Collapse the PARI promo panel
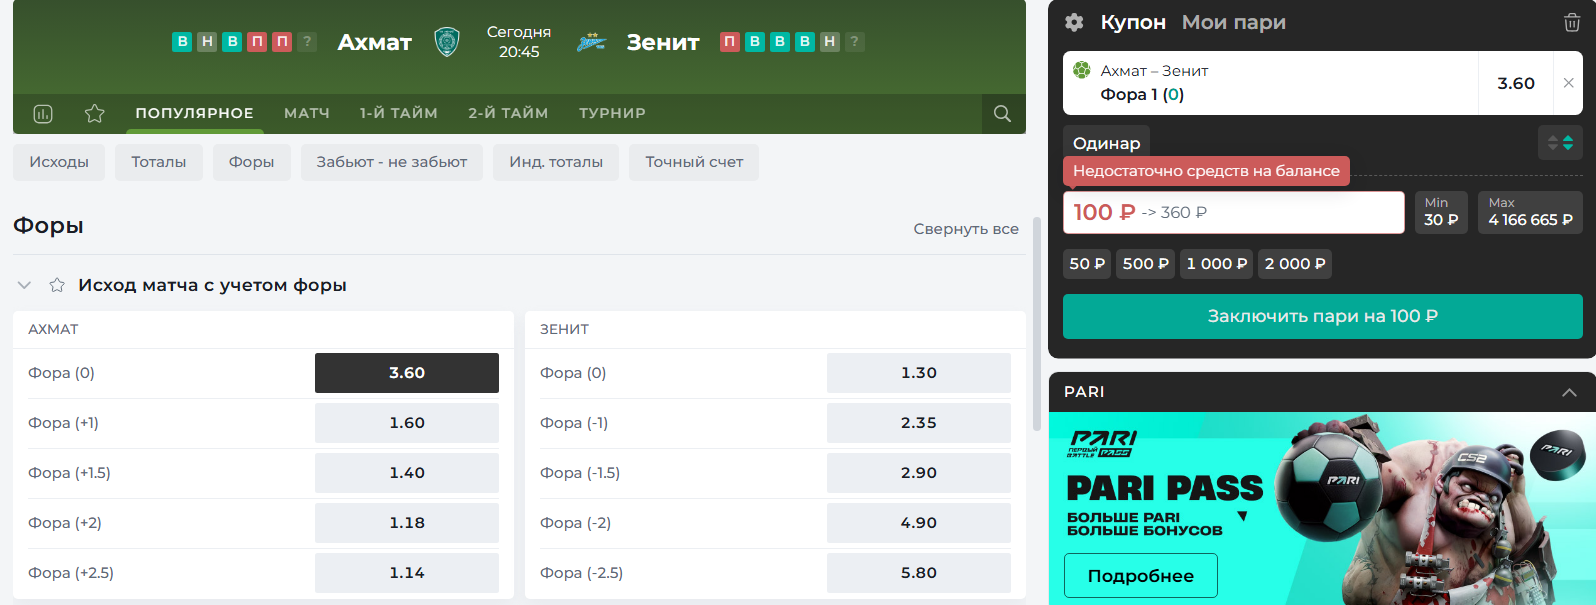Image resolution: width=1596 pixels, height=605 pixels. (1569, 393)
